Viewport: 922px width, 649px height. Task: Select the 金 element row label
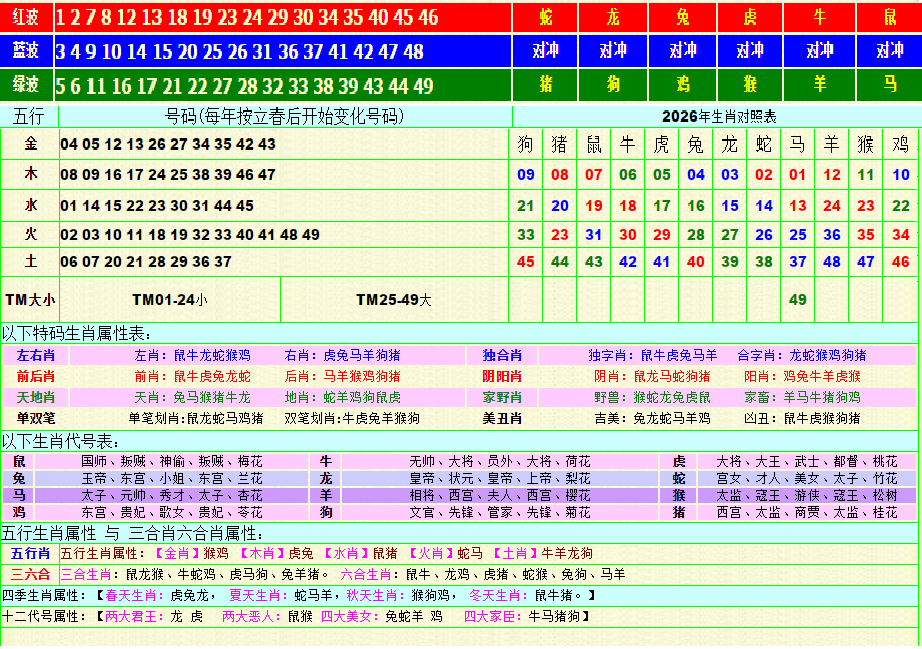[31, 144]
